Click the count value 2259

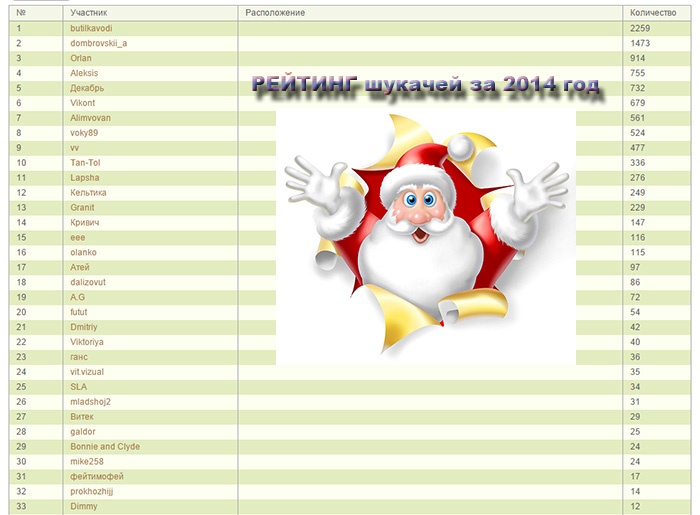coord(640,28)
